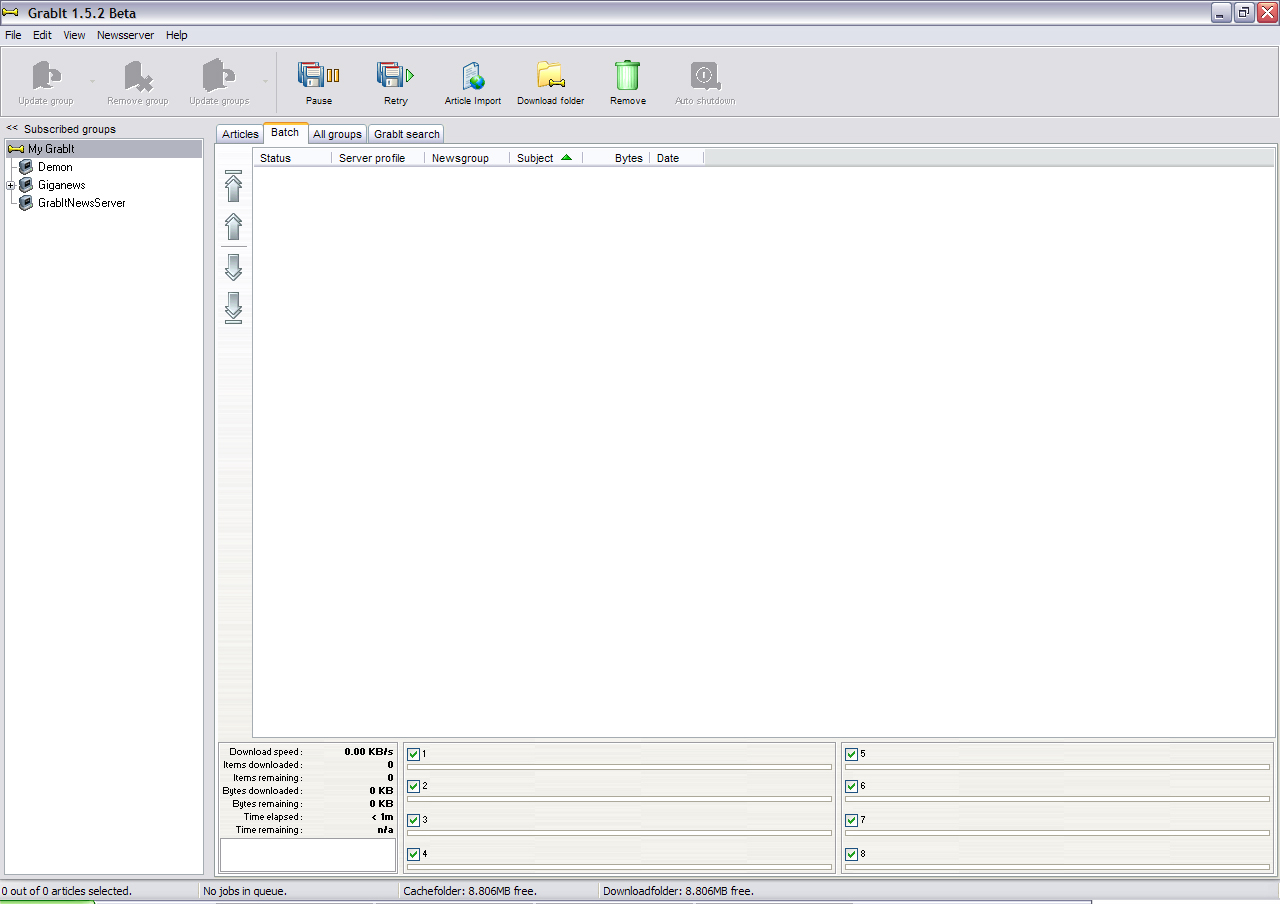This screenshot has height=904, width=1280.
Task: Click thread 8 progress bar
Action: tap(1057, 867)
